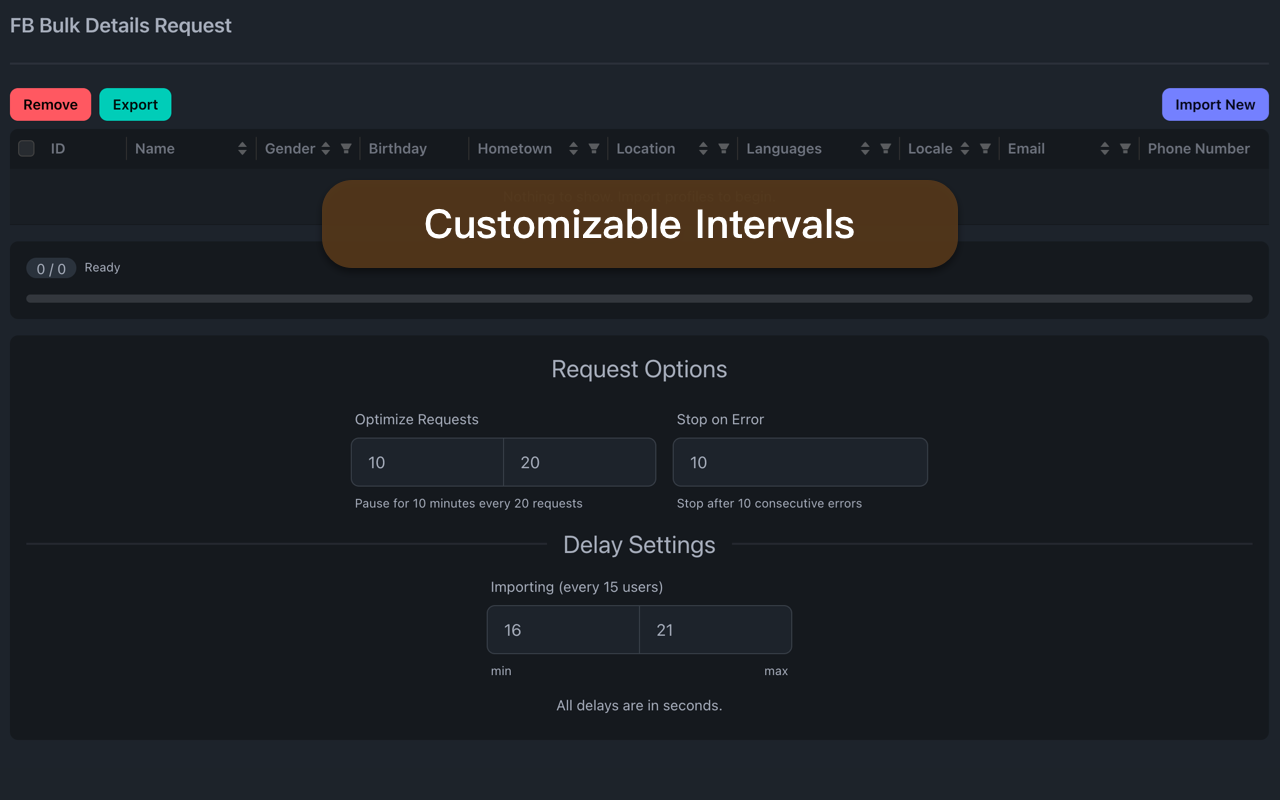Open the Location filter dropdown
Image resolution: width=1280 pixels, height=800 pixels.
pyautogui.click(x=724, y=149)
